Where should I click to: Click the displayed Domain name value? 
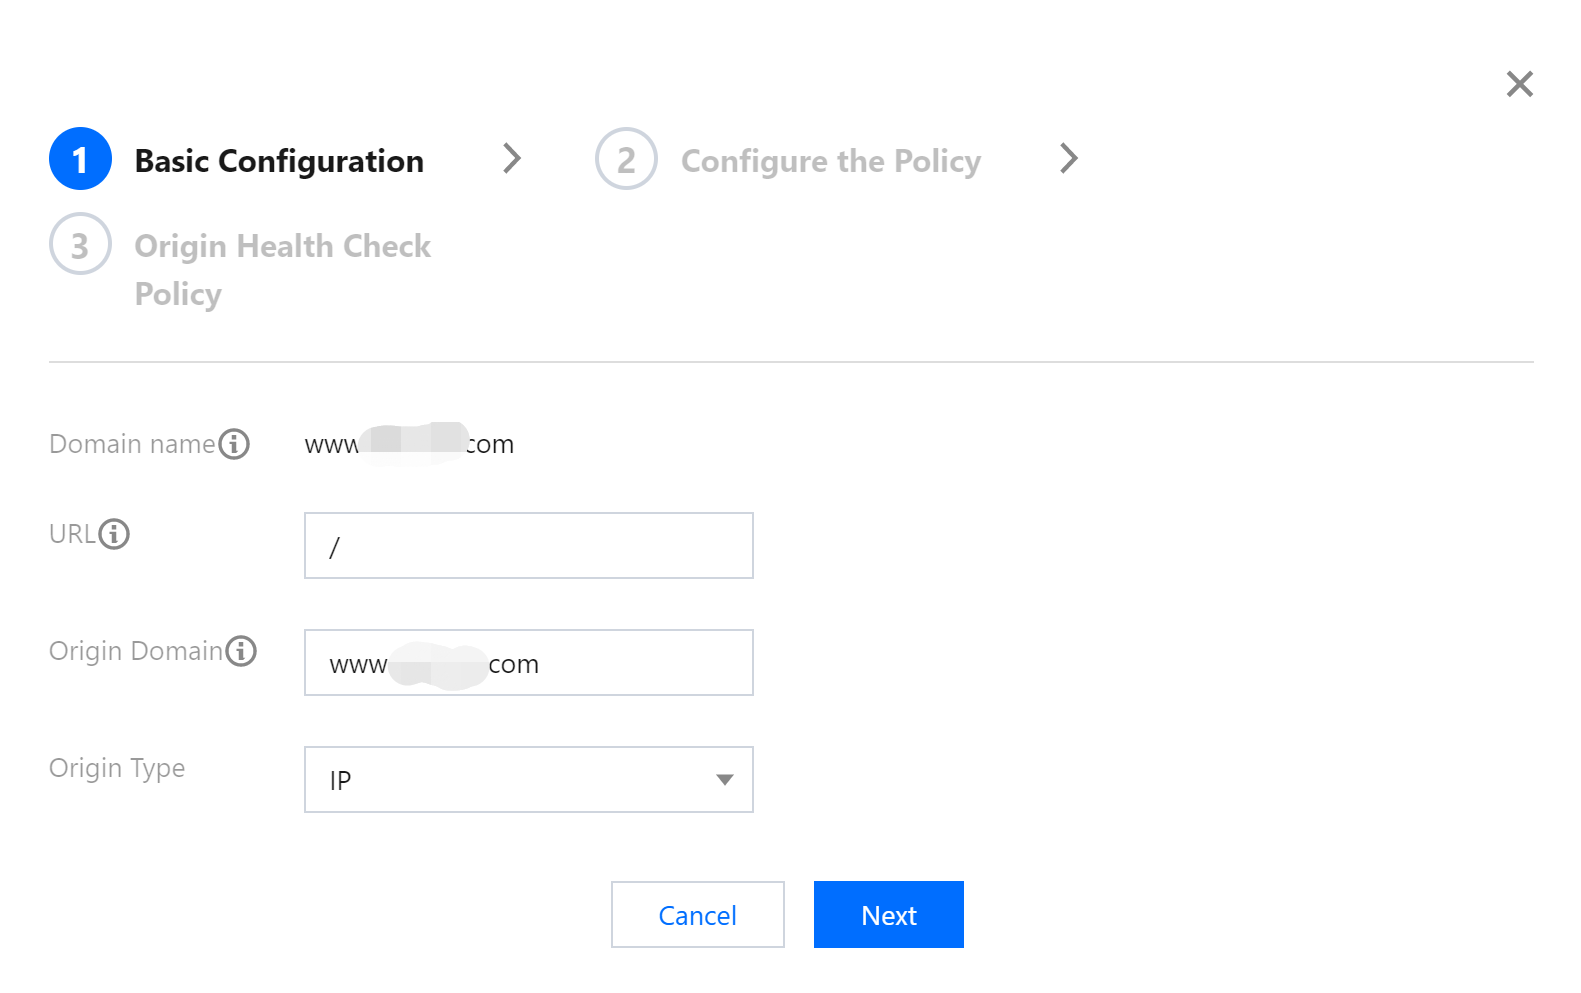coord(409,444)
